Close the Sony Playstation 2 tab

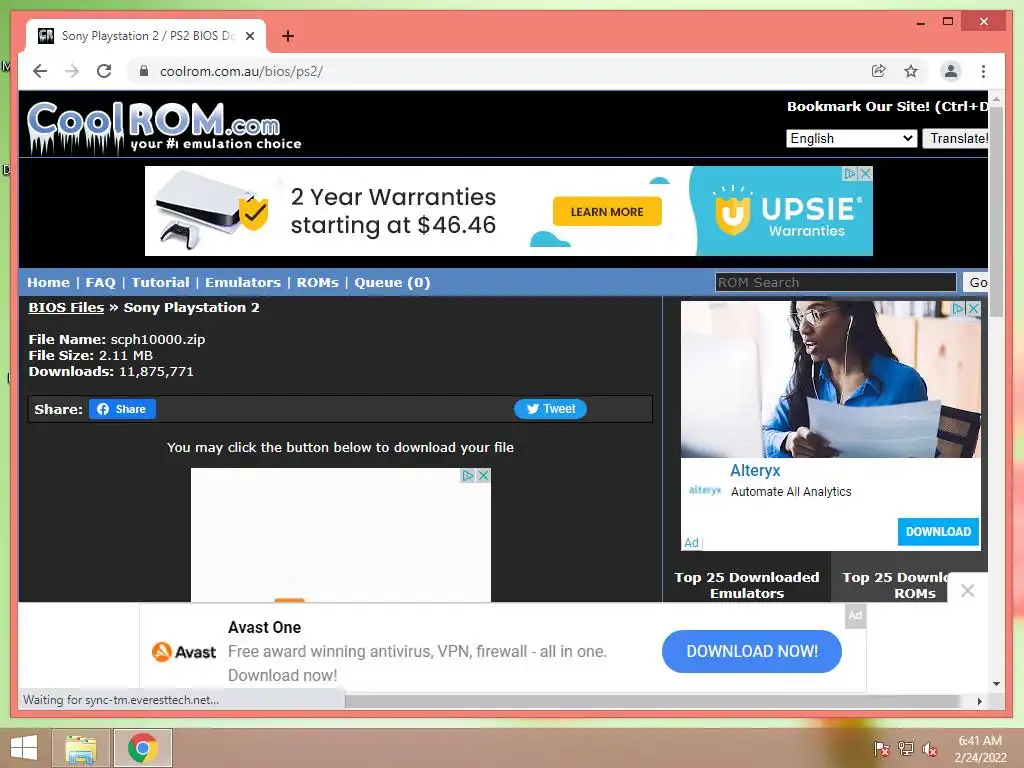249,36
